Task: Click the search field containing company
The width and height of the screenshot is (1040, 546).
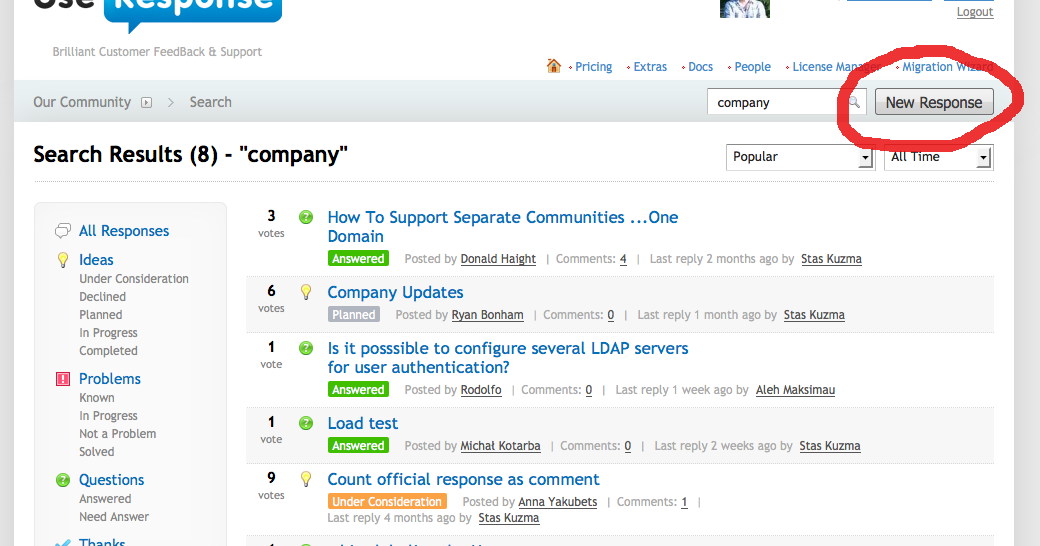Action: pos(777,102)
